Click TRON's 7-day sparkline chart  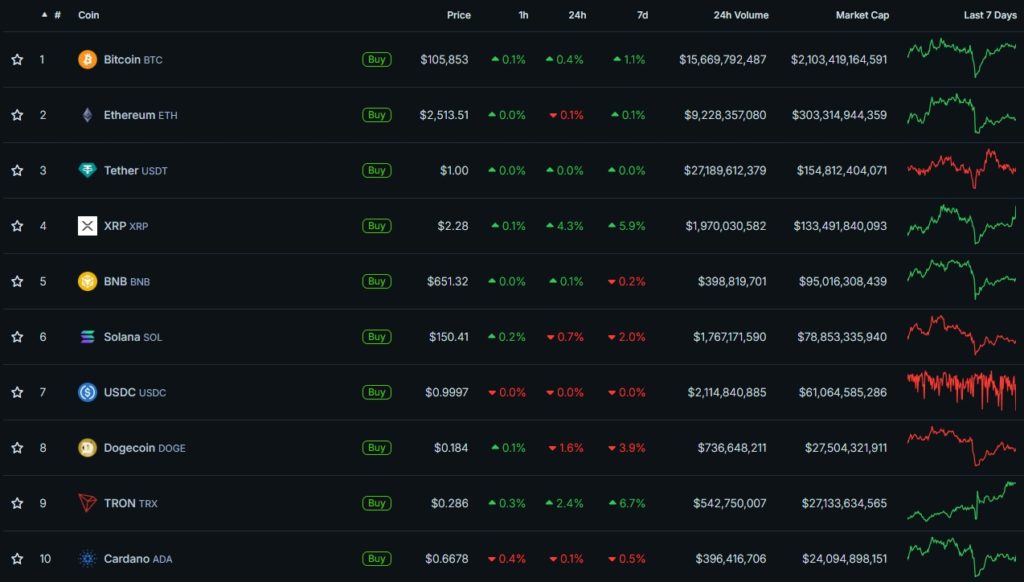click(x=960, y=503)
